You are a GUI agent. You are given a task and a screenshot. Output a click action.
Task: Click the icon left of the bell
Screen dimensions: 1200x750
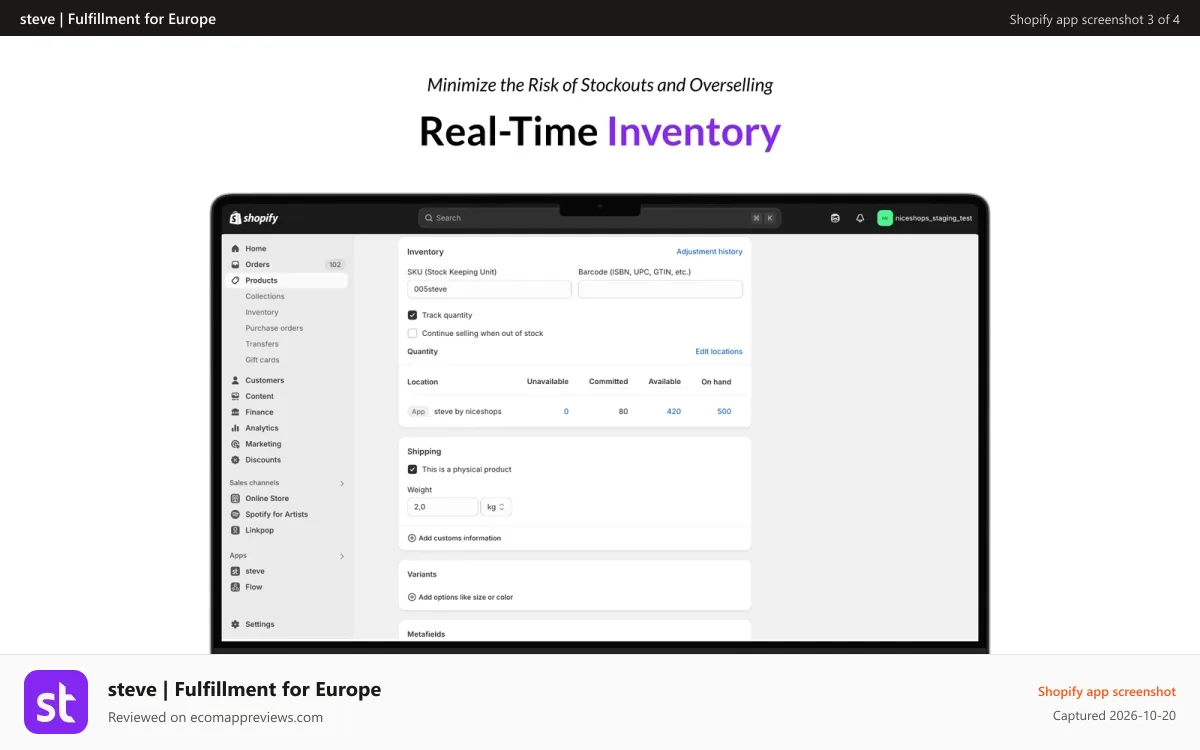pyautogui.click(x=835, y=218)
